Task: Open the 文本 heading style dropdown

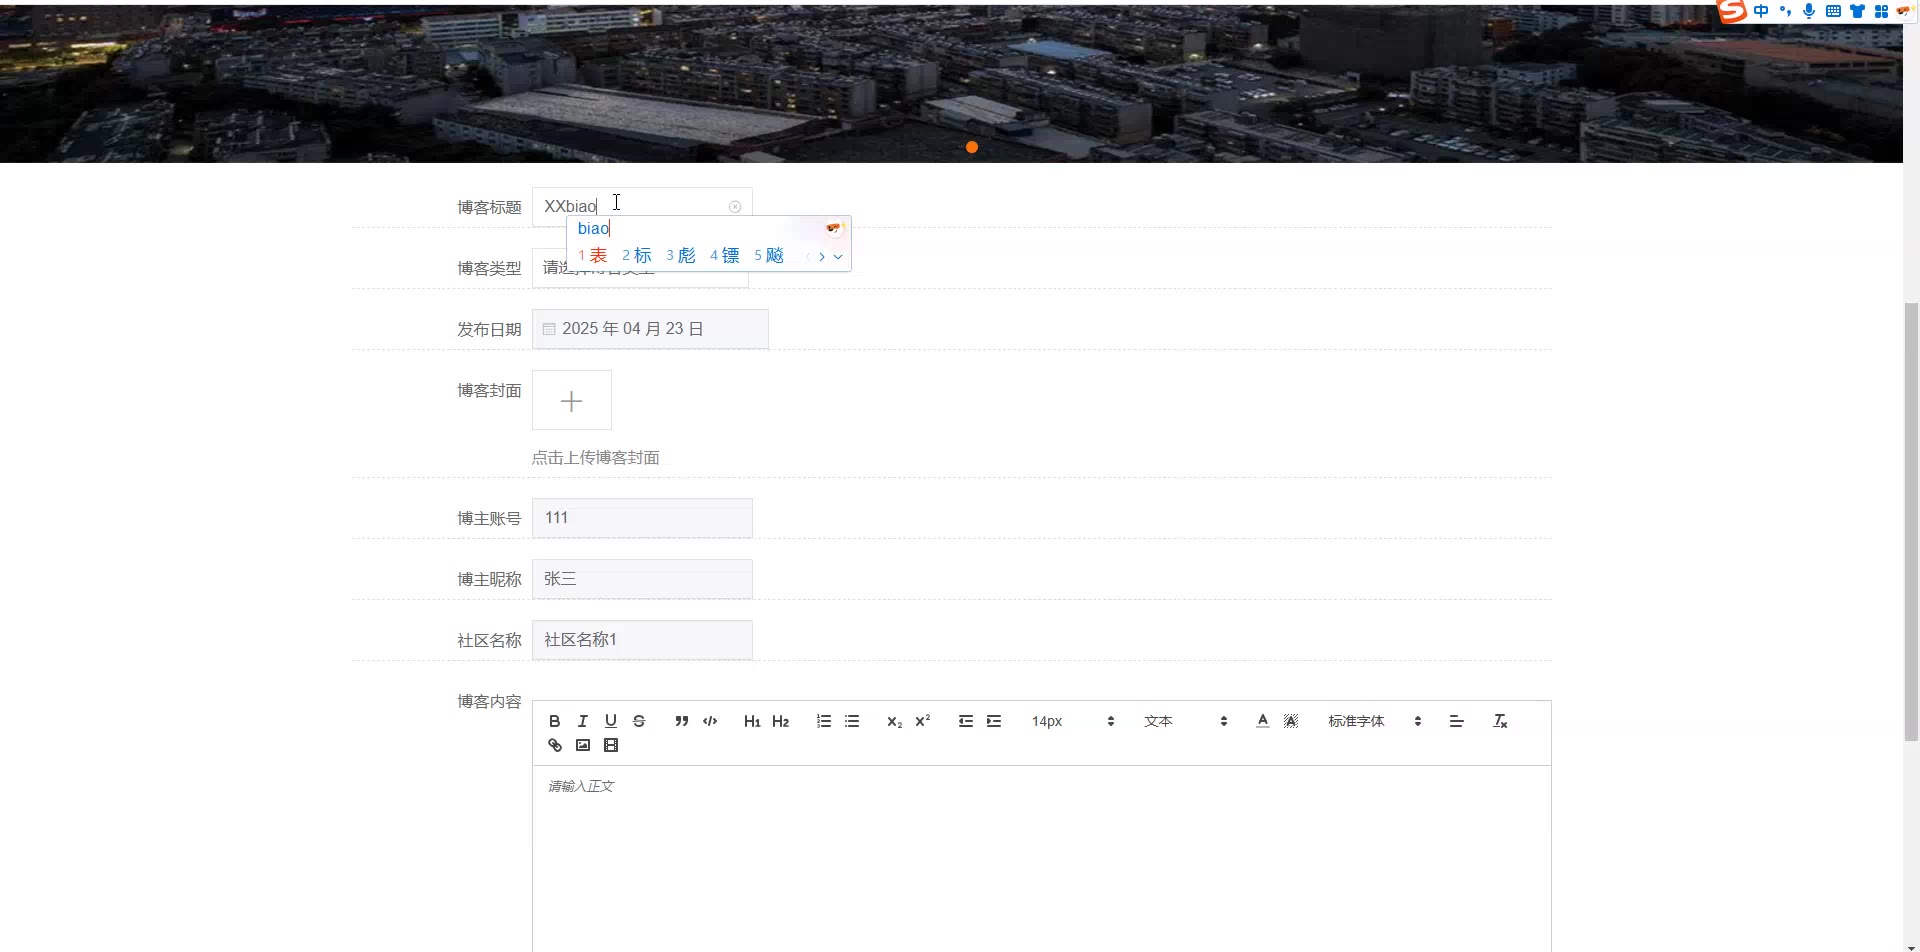Action: tap(1185, 721)
